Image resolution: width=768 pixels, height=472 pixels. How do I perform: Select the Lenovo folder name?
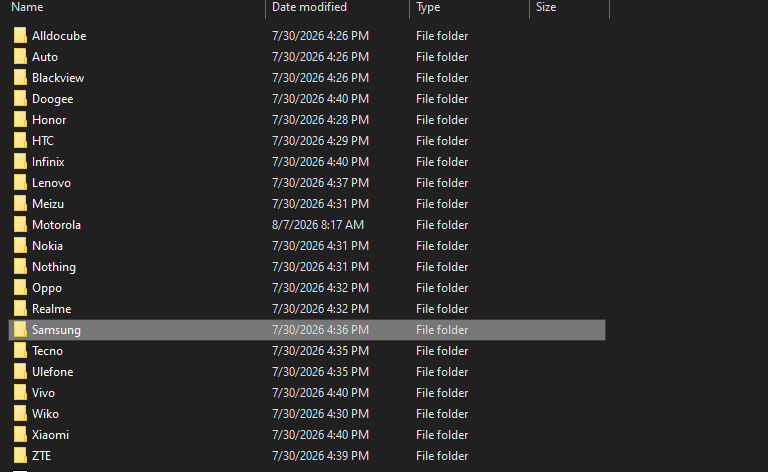coord(51,183)
